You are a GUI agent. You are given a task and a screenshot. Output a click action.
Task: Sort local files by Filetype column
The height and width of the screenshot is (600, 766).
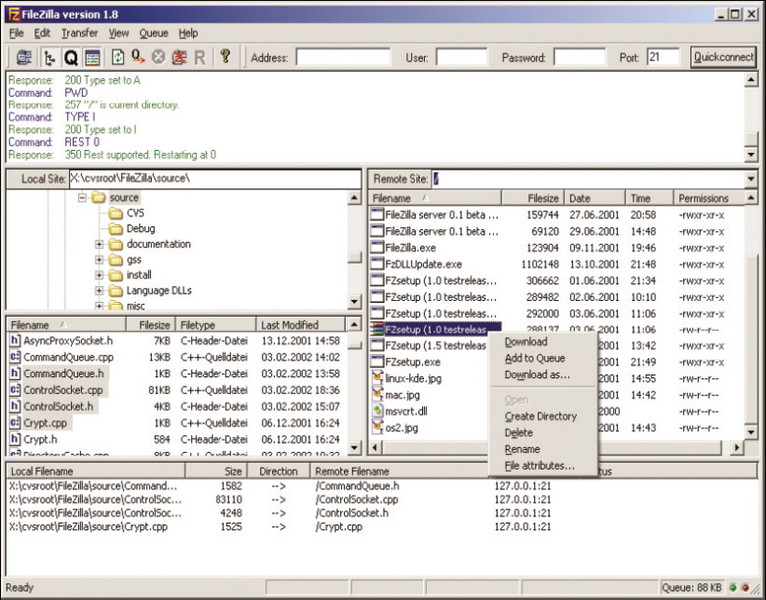(x=215, y=325)
